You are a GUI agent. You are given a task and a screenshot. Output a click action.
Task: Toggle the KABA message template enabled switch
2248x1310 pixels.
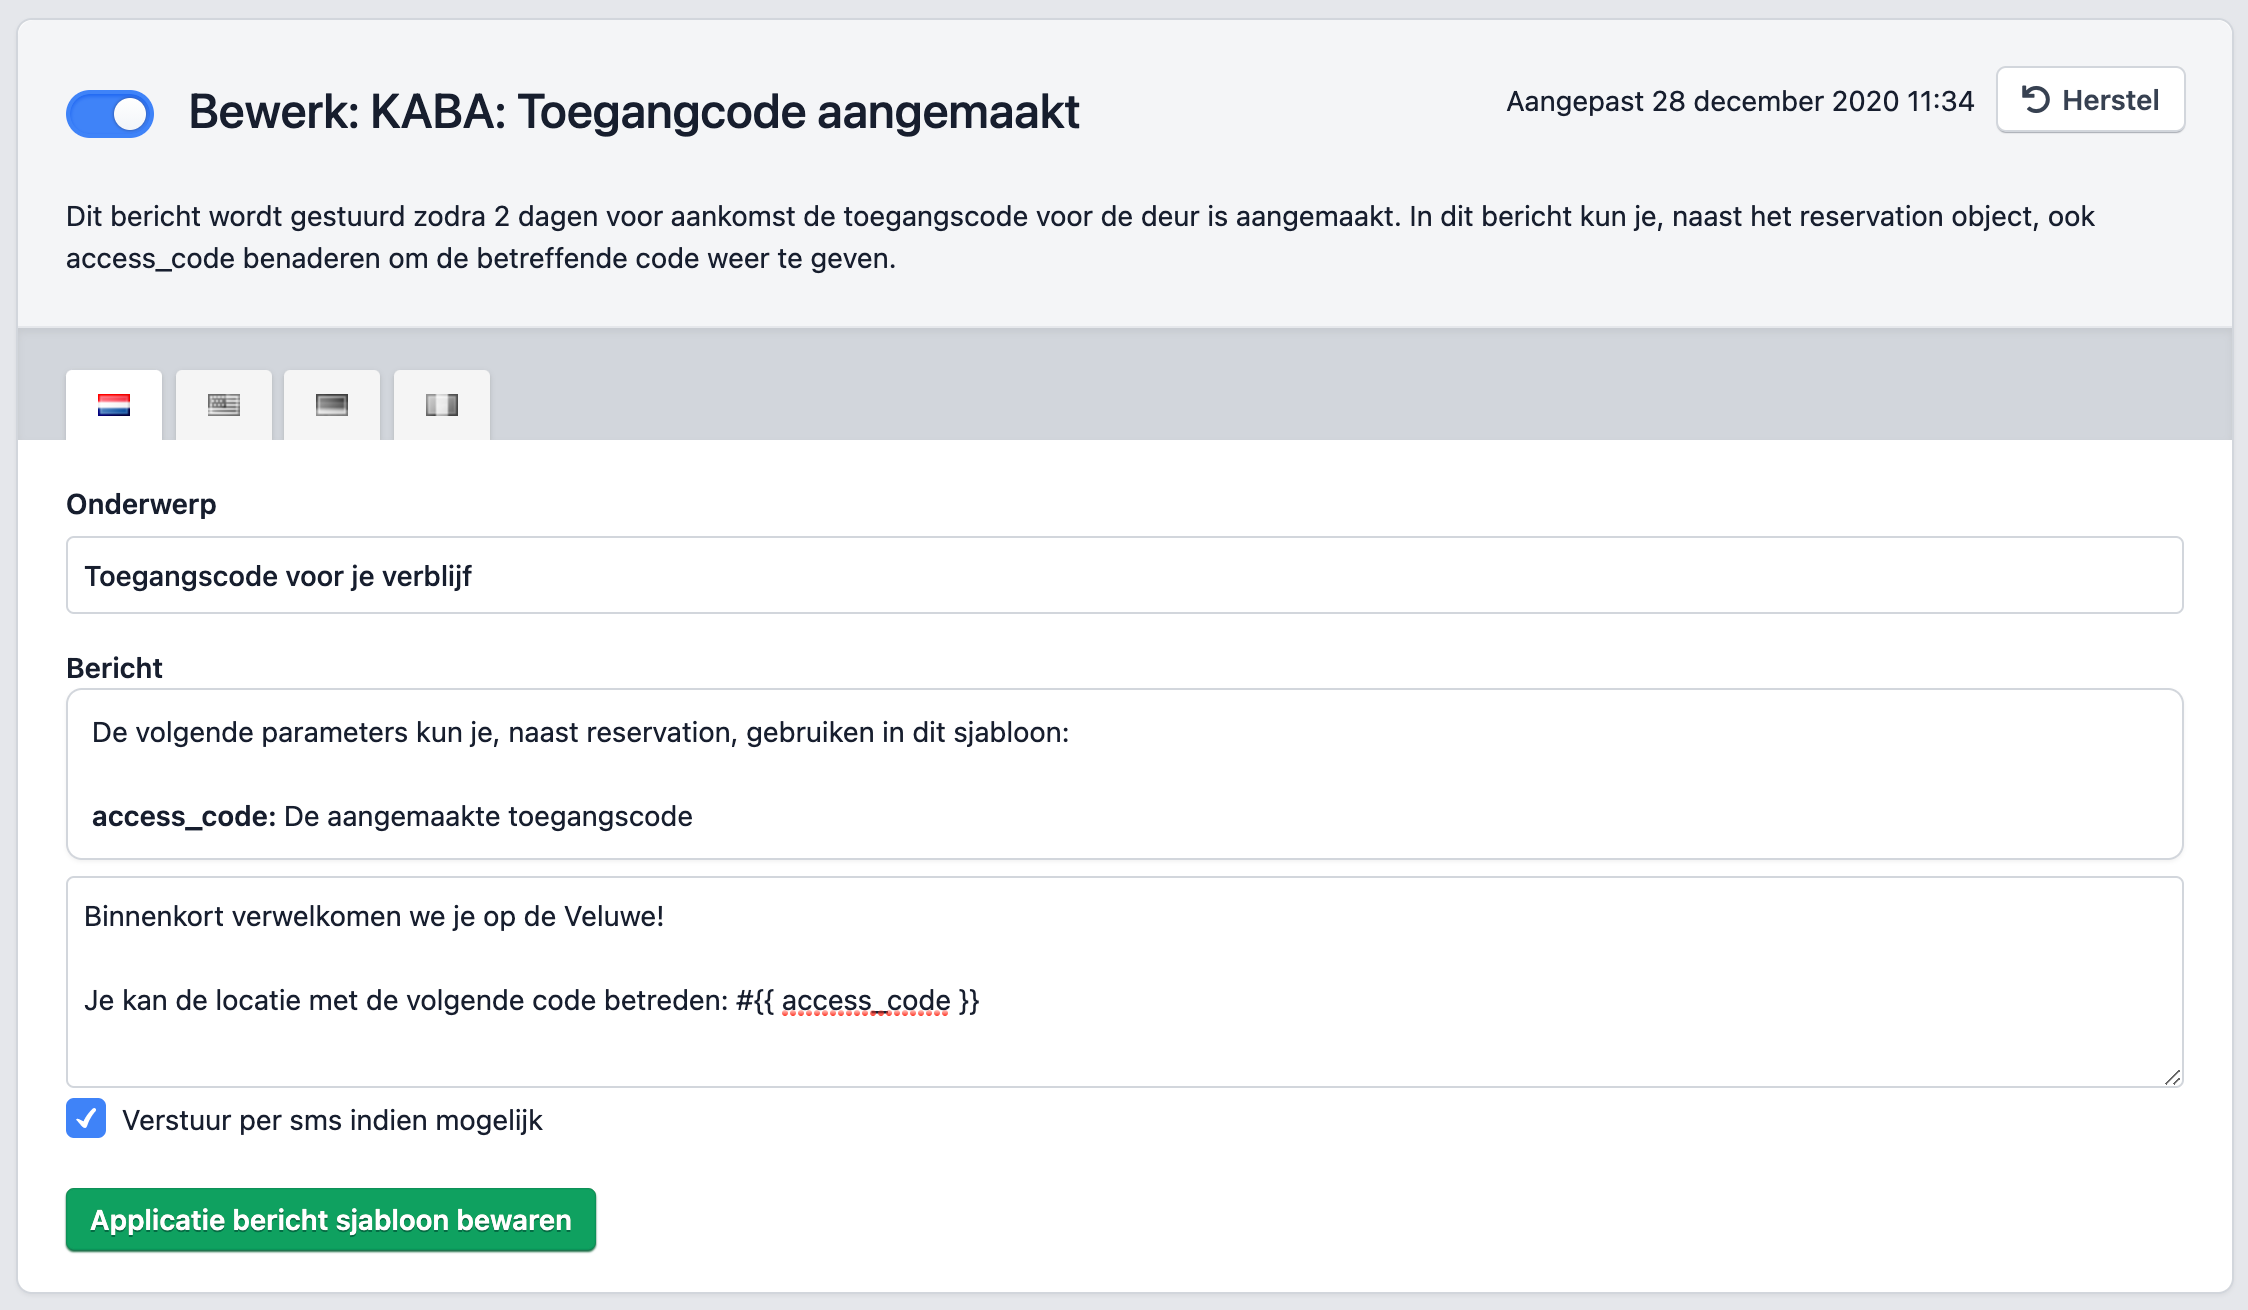pyautogui.click(x=110, y=113)
